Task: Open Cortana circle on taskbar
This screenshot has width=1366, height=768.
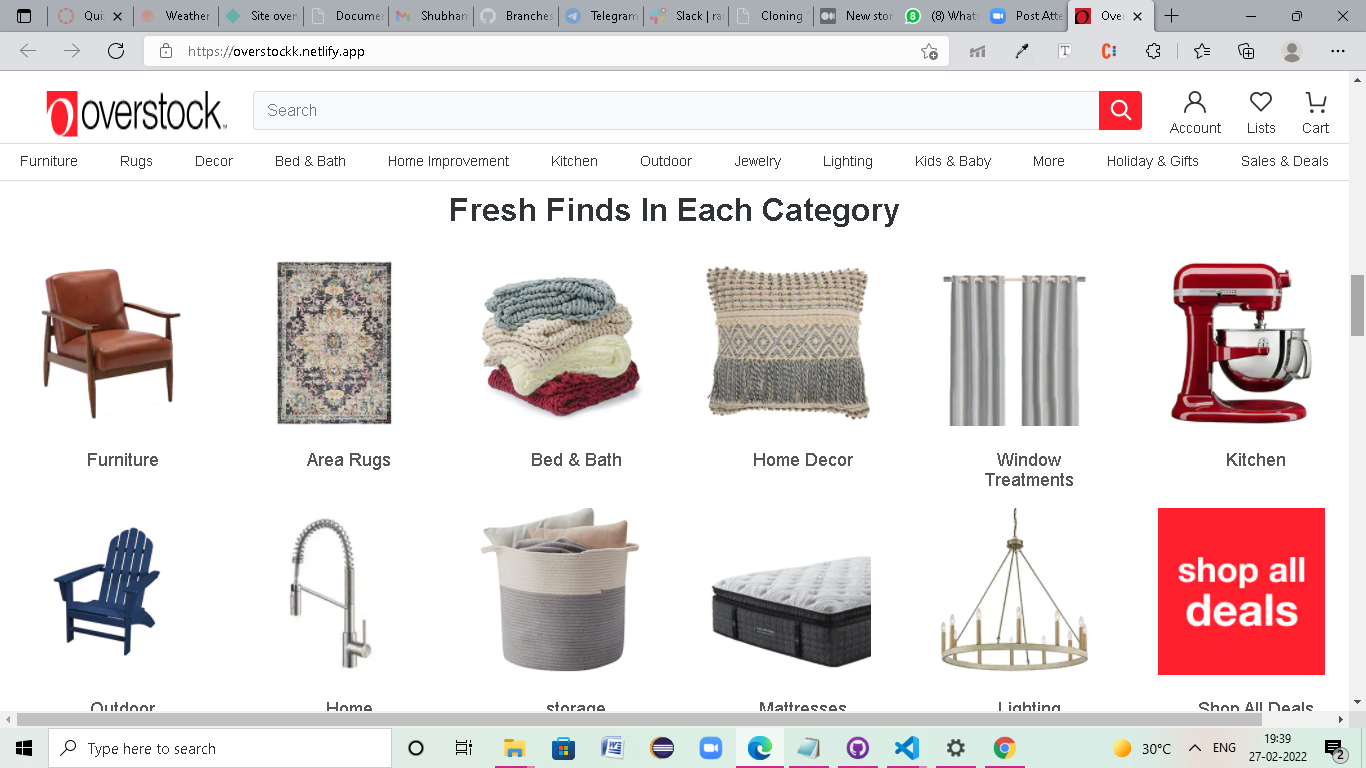Action: [416, 748]
